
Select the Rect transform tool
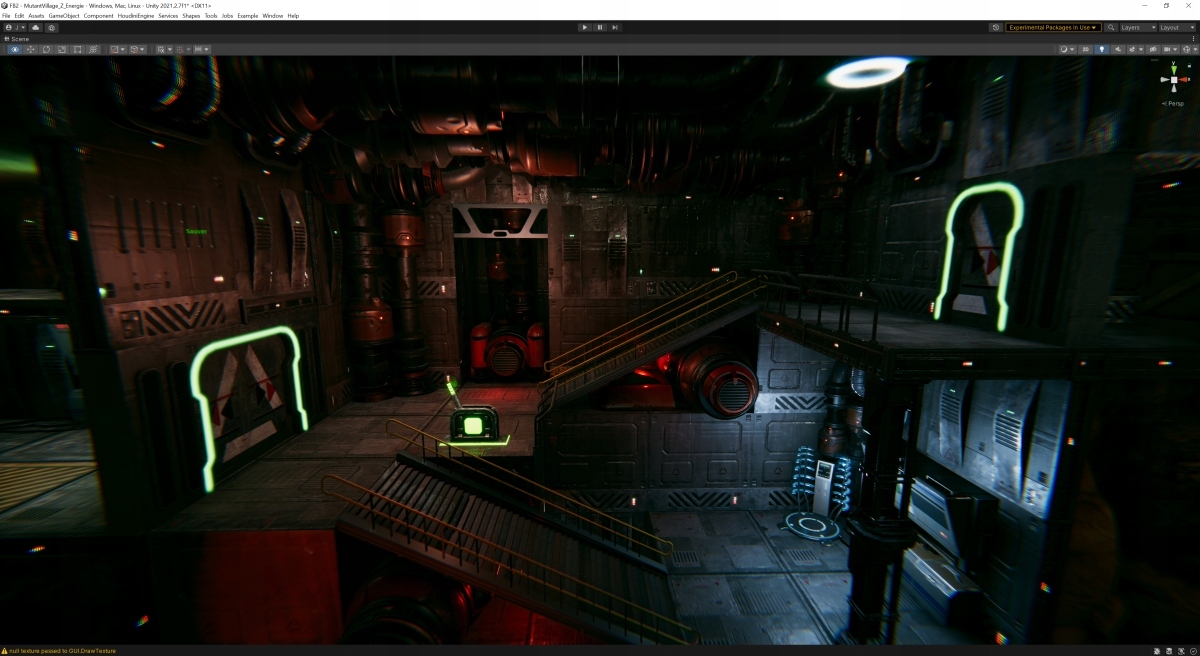pyautogui.click(x=78, y=49)
